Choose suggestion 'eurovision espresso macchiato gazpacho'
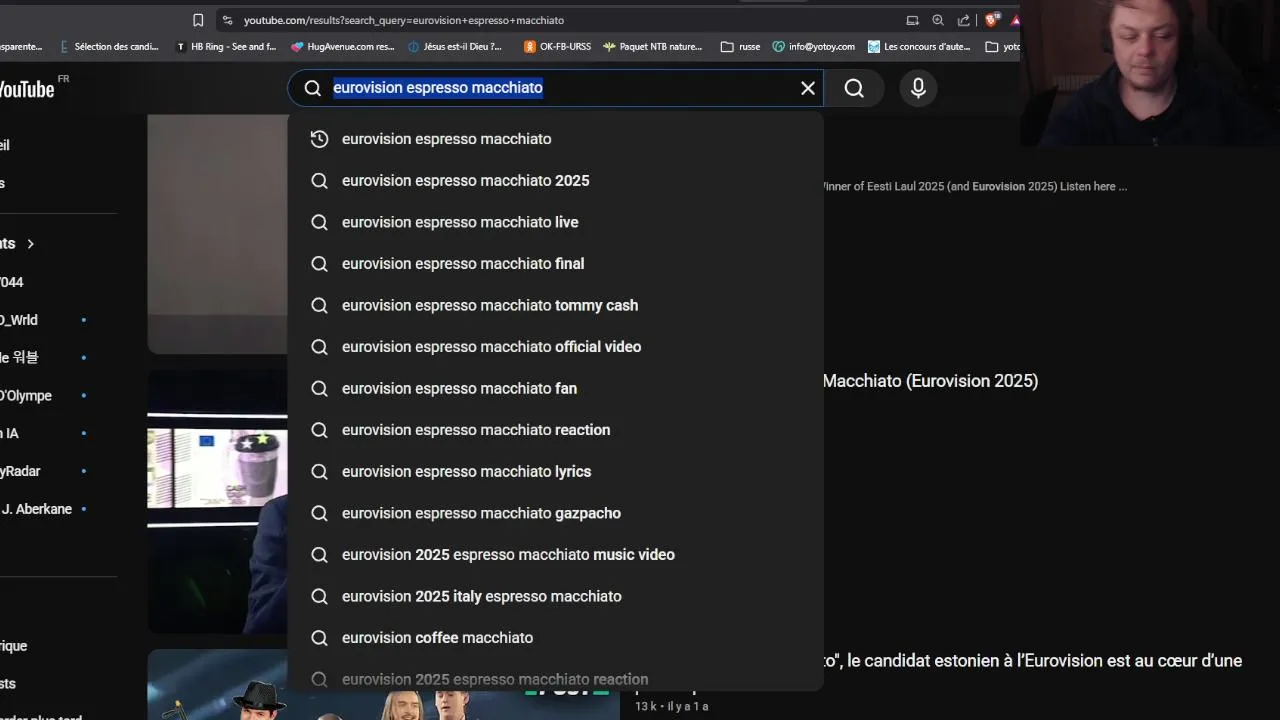 pyautogui.click(x=555, y=513)
